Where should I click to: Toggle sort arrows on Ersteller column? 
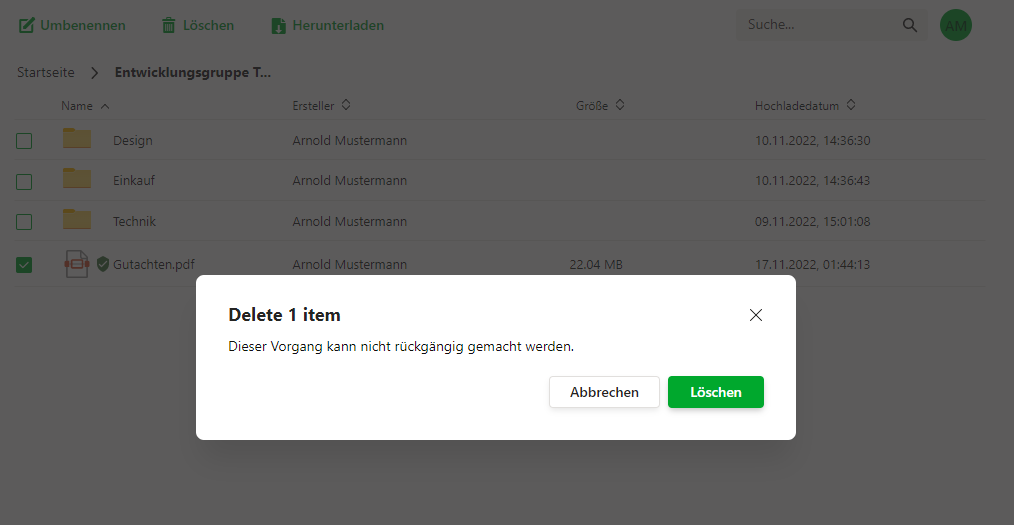346,105
